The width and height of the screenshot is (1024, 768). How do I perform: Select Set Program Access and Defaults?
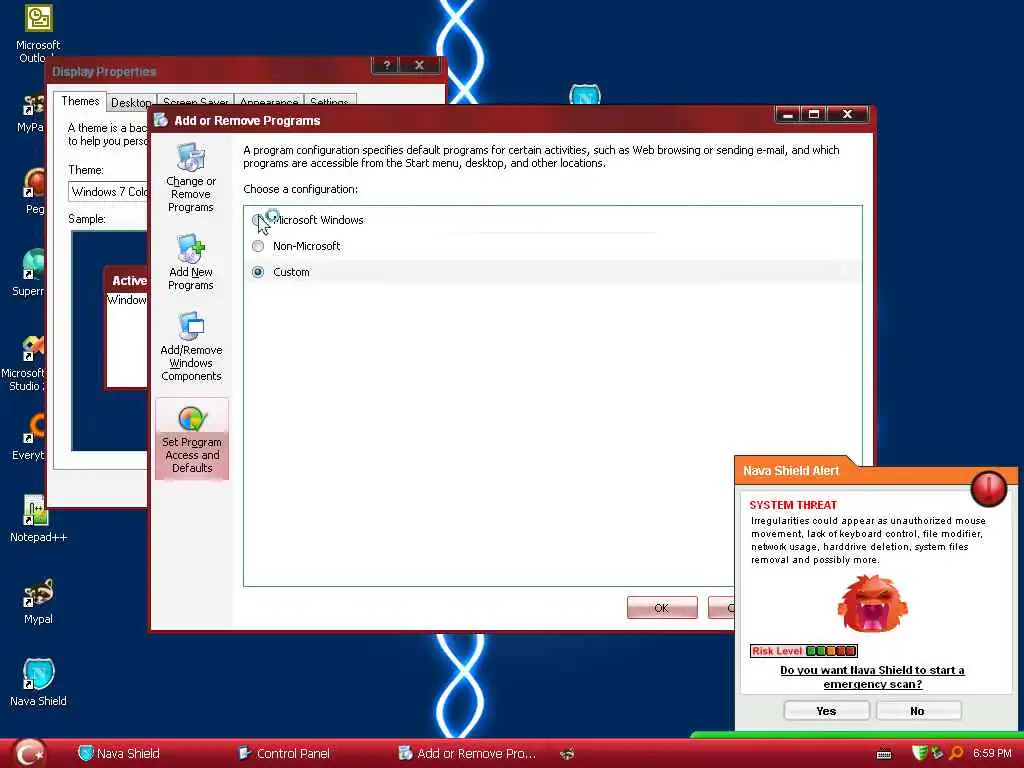click(192, 439)
